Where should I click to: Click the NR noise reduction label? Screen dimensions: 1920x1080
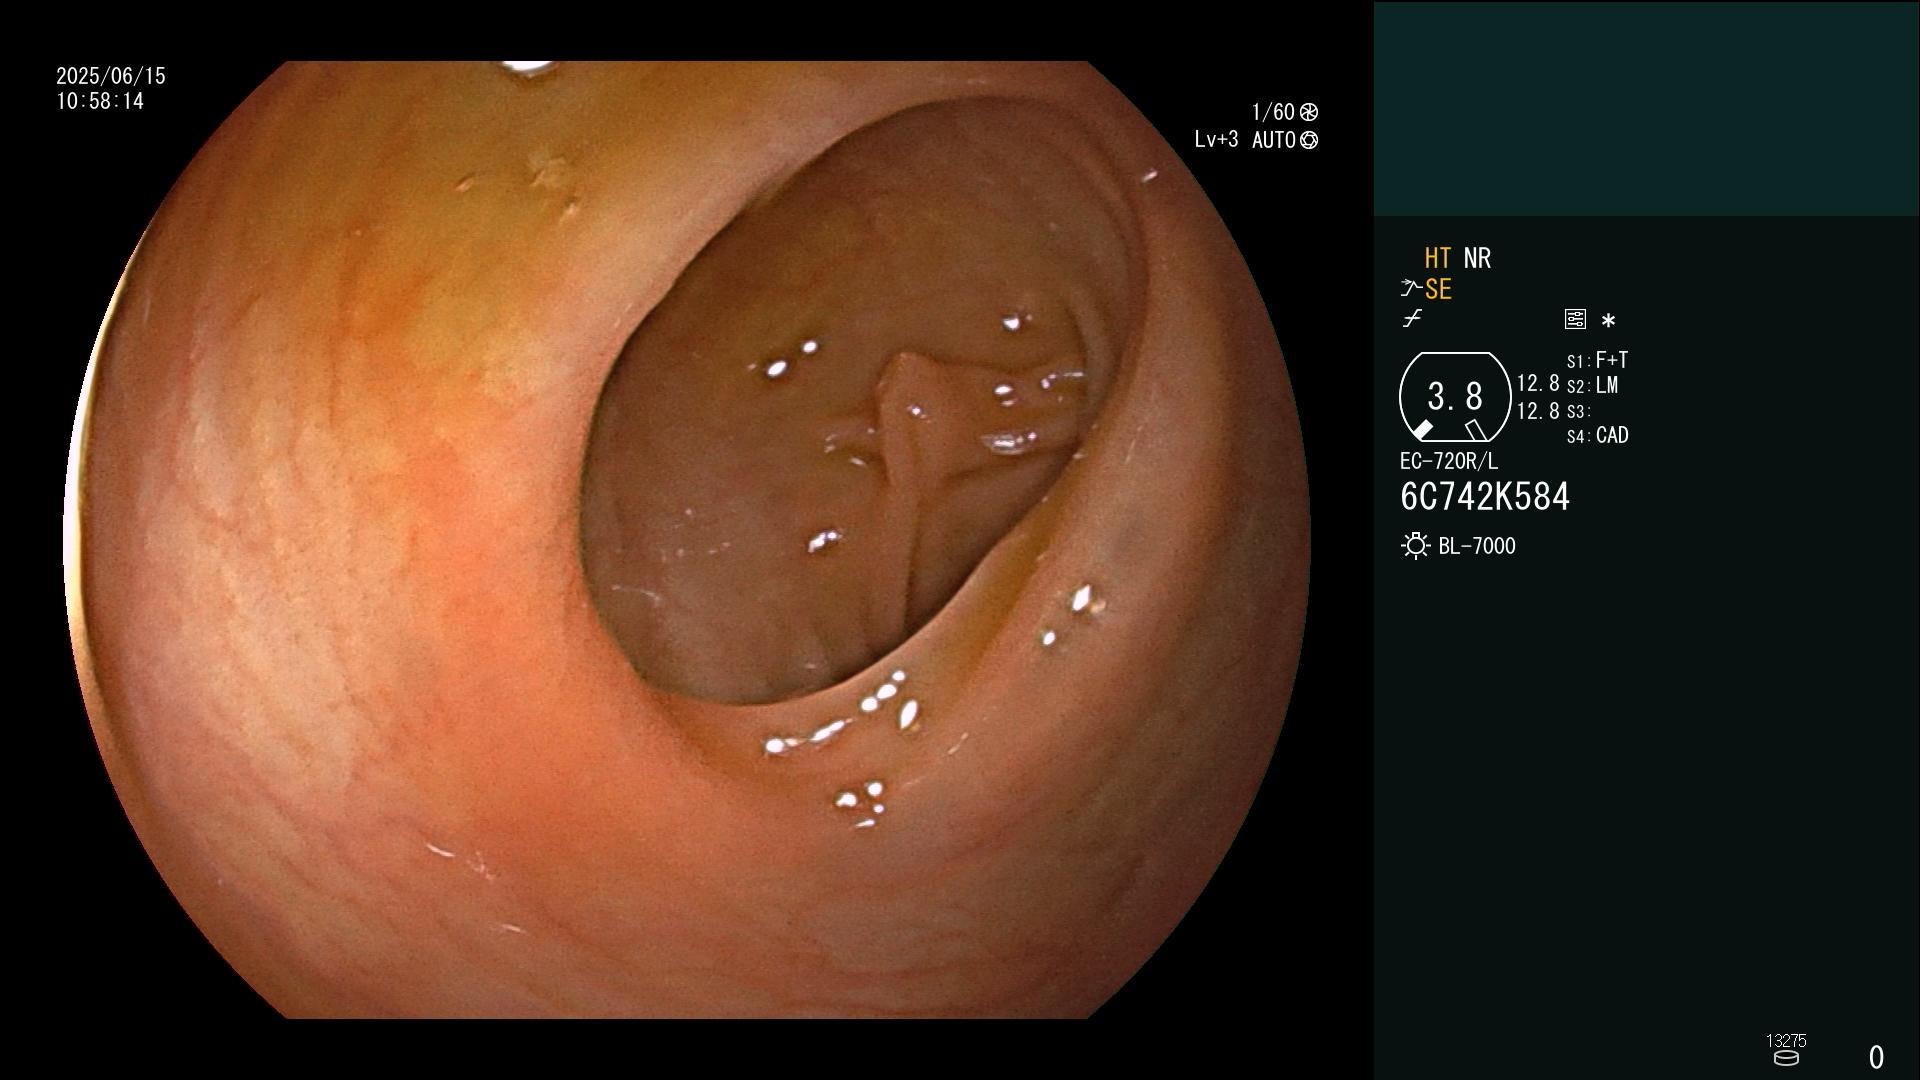coord(1477,258)
